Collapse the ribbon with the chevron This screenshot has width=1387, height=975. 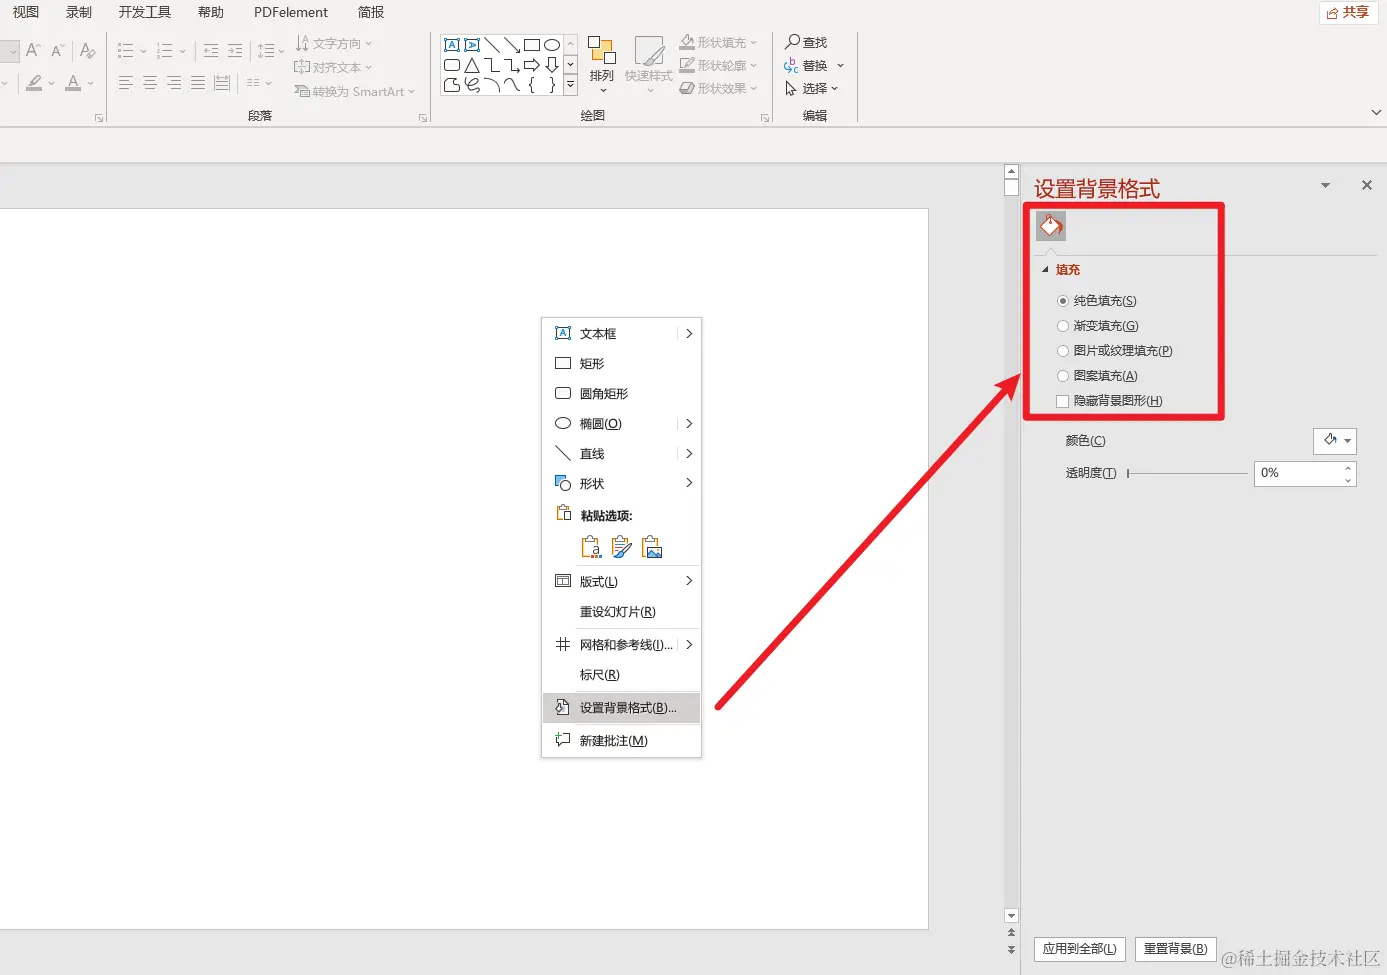(1376, 113)
